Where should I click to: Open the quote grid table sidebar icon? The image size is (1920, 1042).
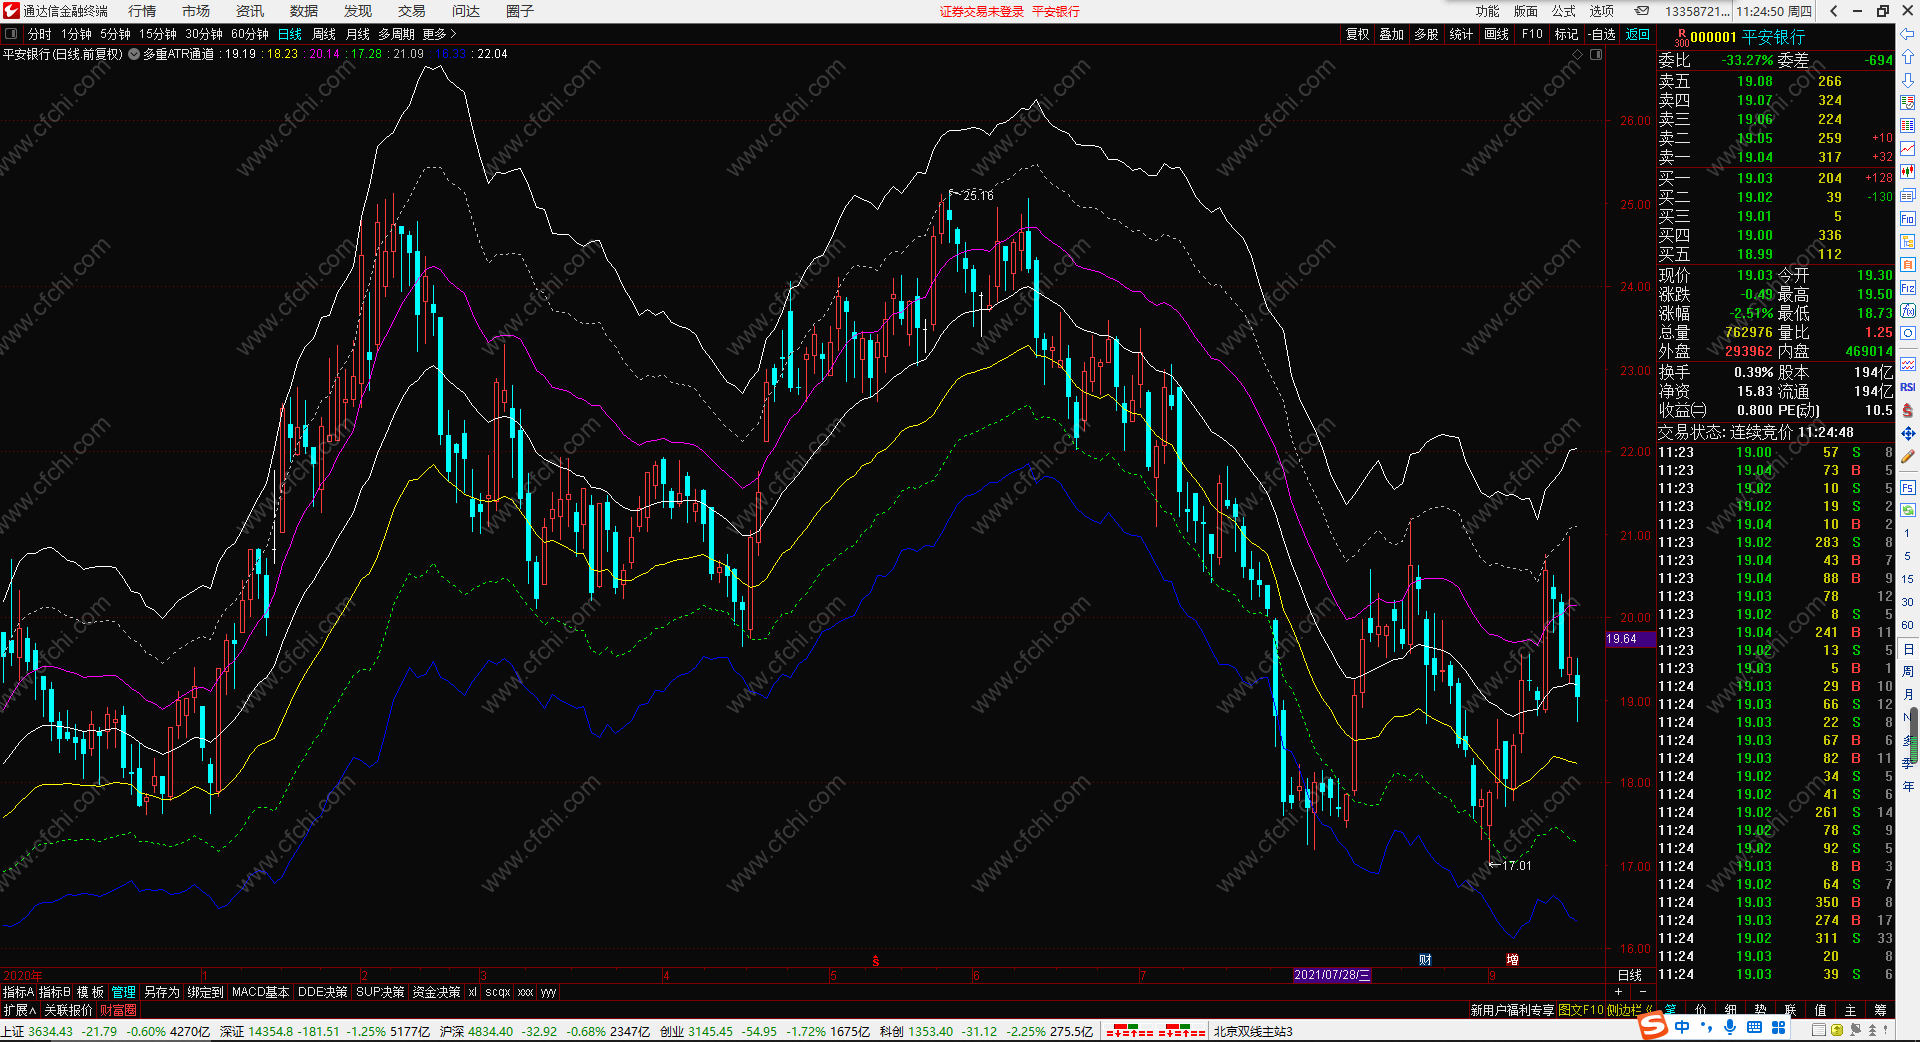coord(1907,126)
